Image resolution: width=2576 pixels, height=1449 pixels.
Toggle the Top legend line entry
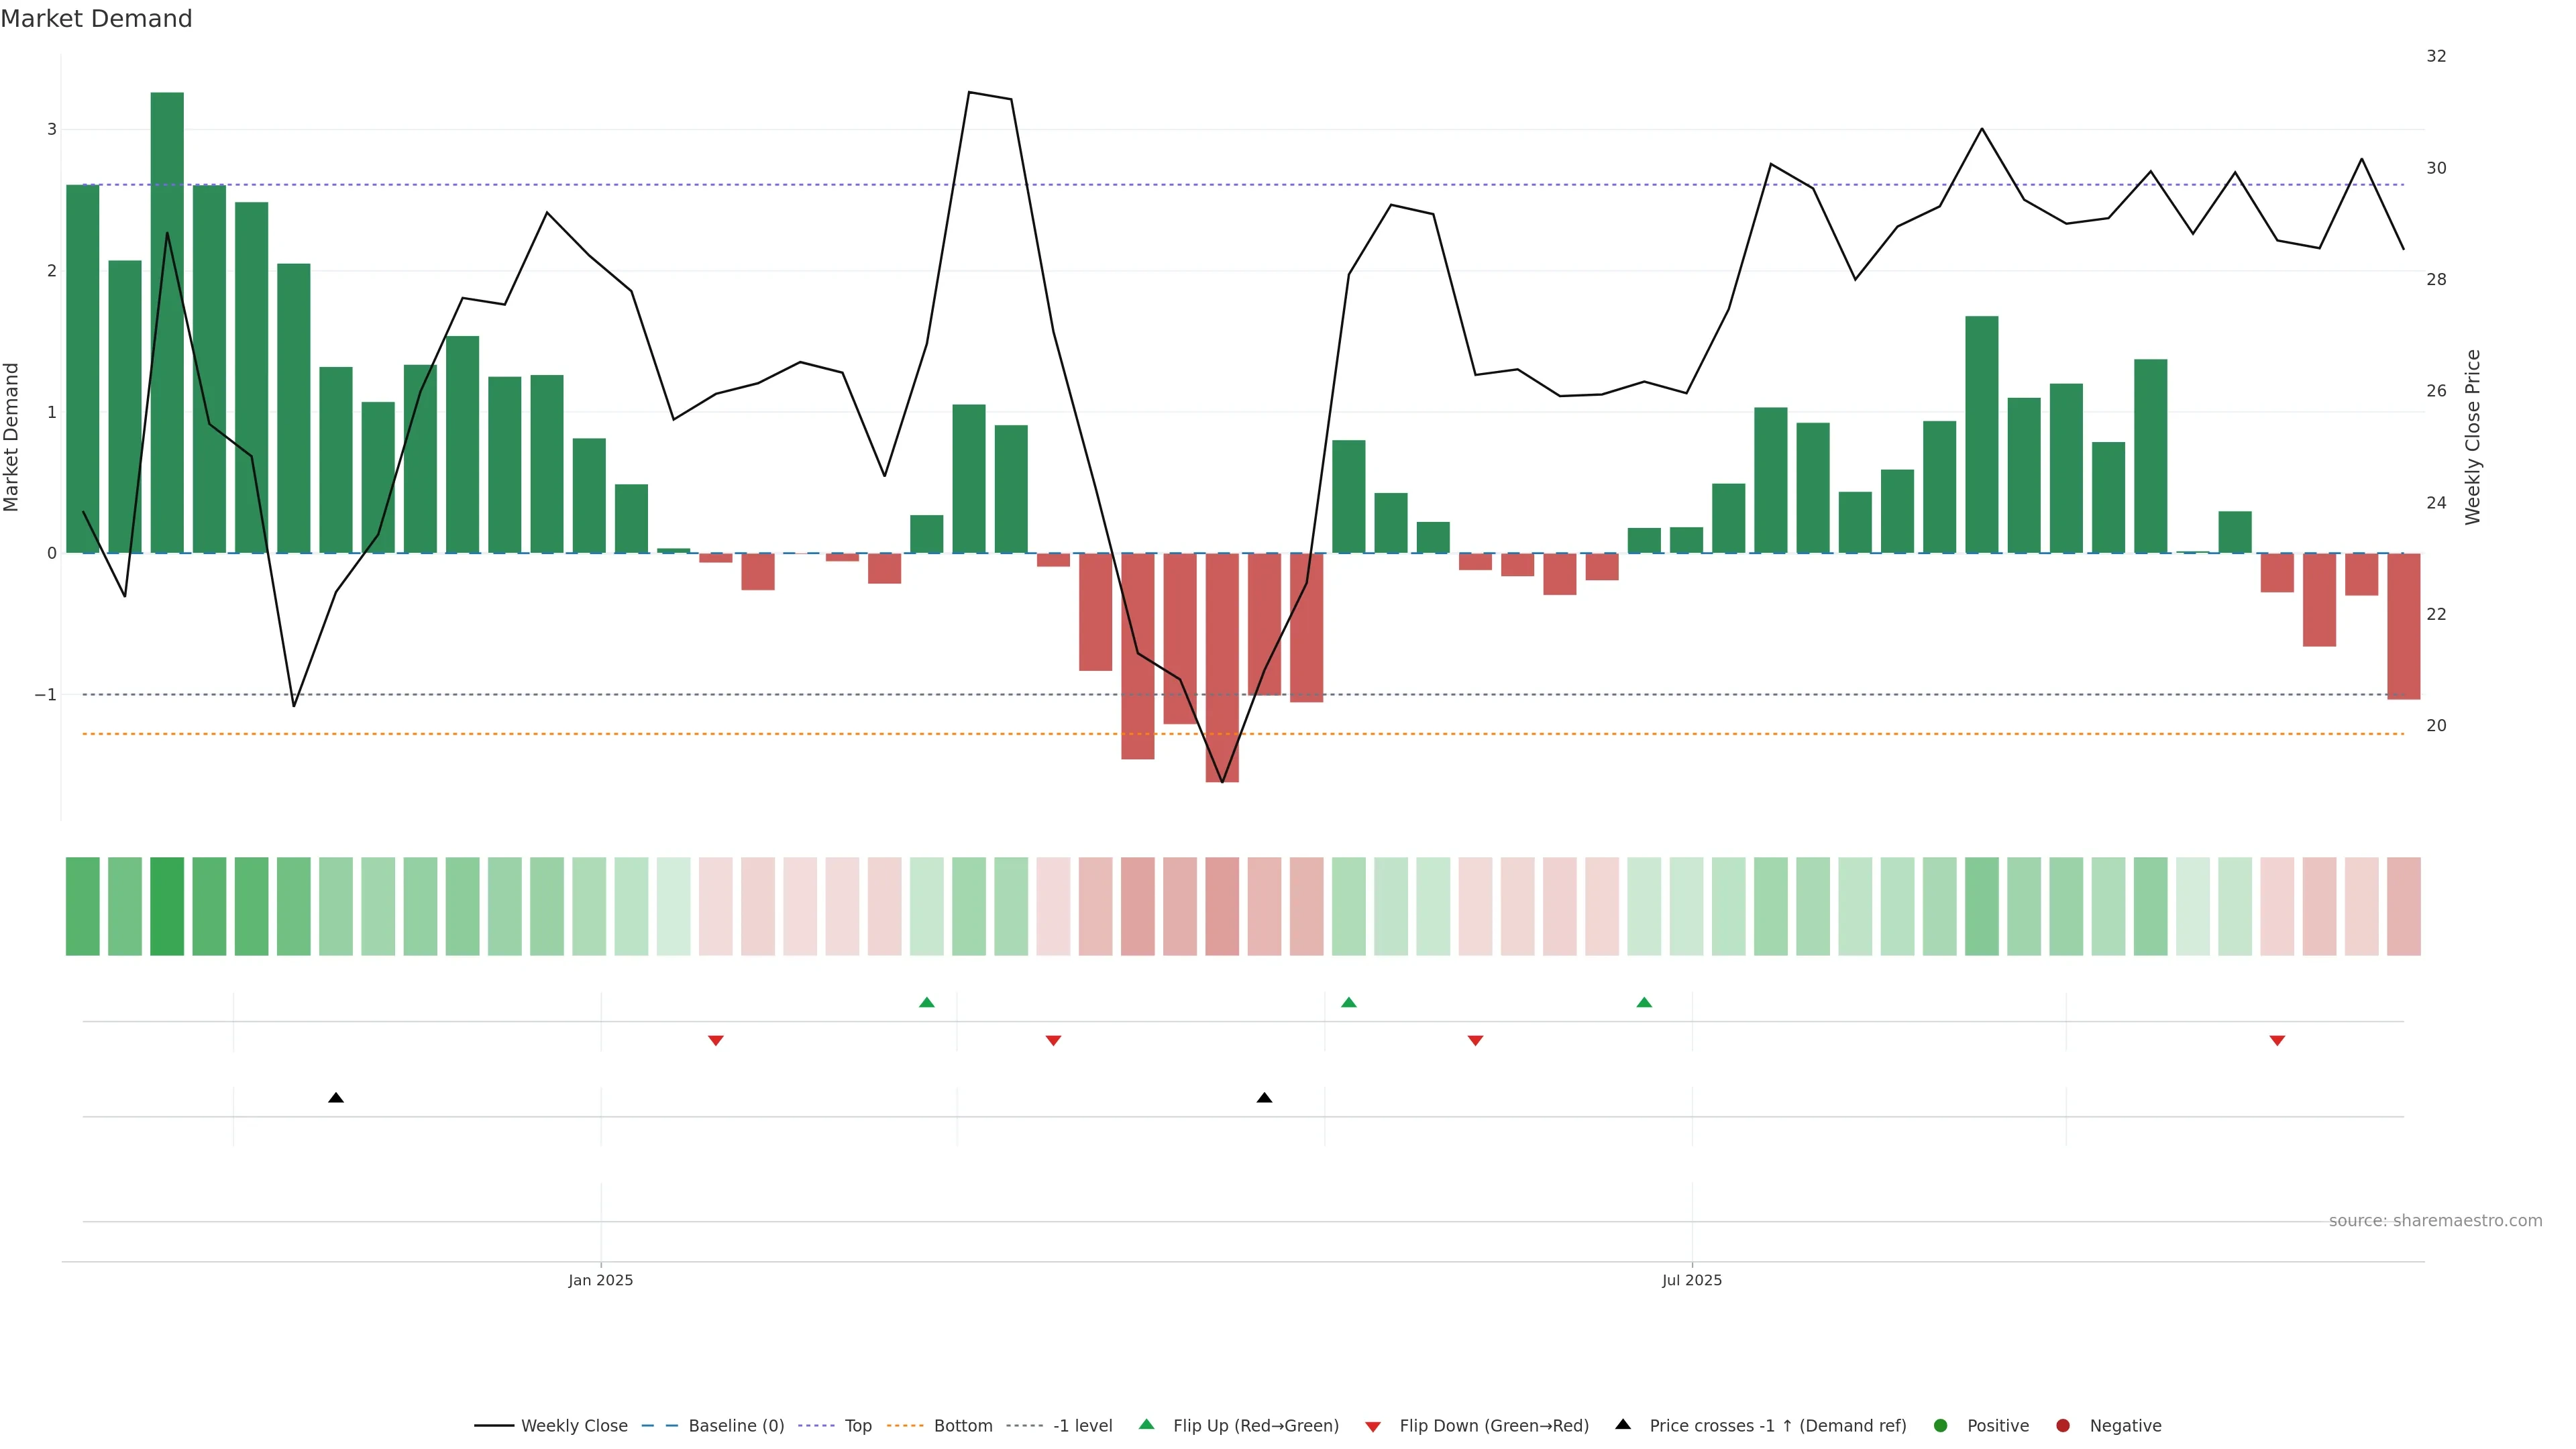point(857,1425)
